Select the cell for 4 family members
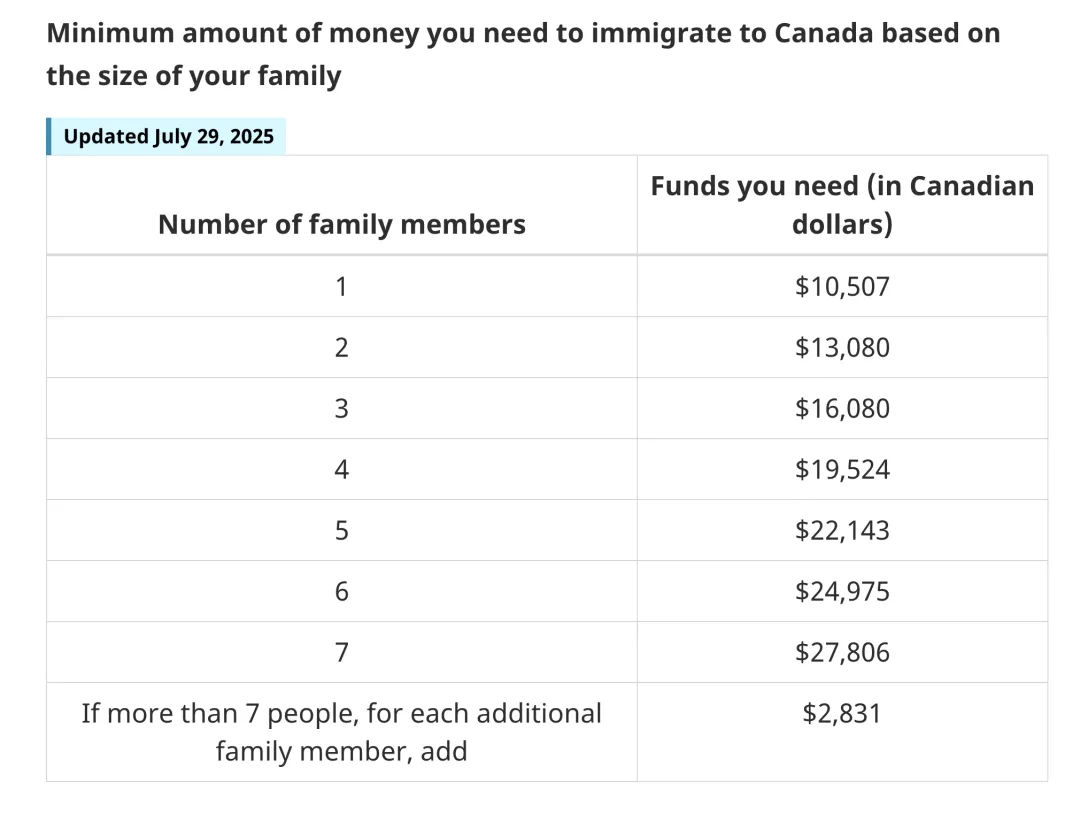The image size is (1080, 813). 341,470
